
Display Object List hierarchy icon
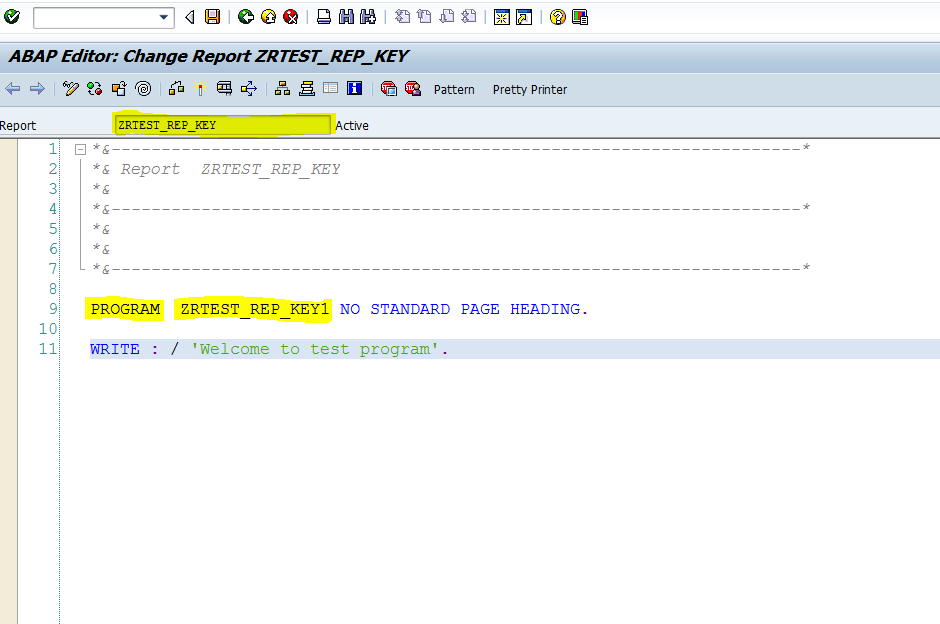coord(282,89)
